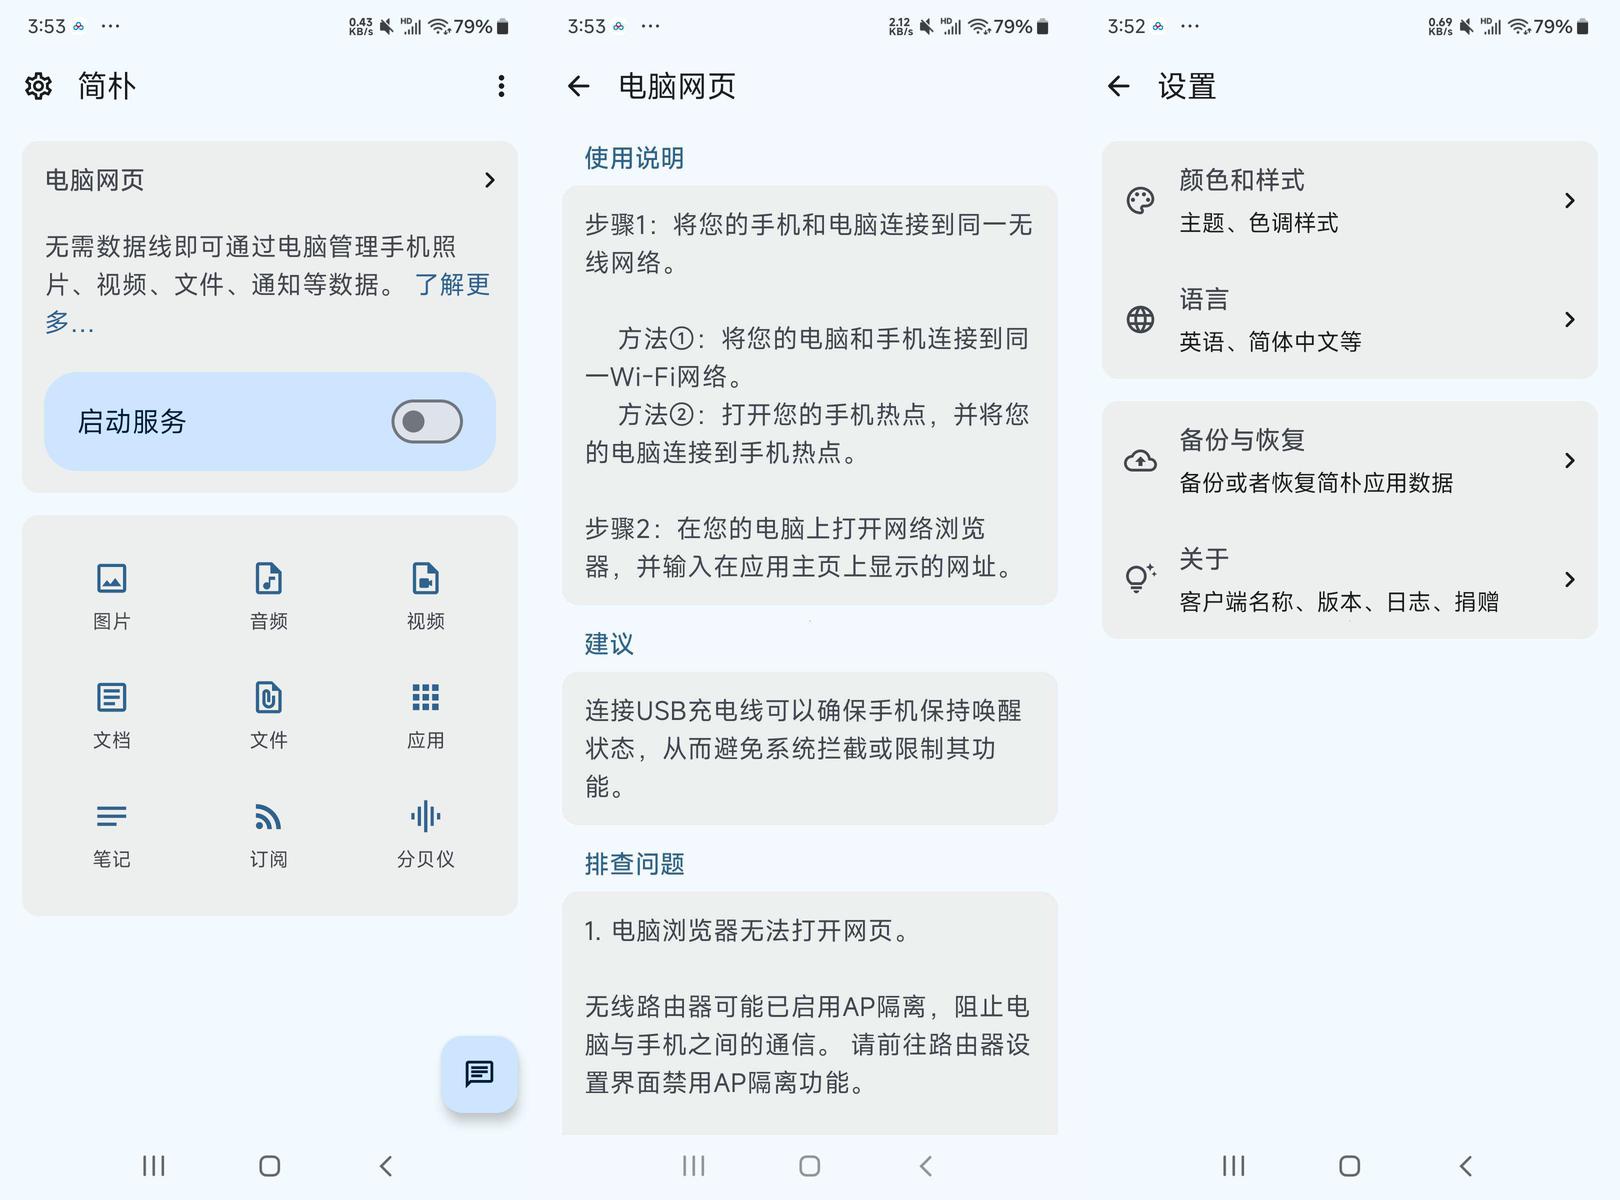Click text 主题、色调样式

(1258, 223)
